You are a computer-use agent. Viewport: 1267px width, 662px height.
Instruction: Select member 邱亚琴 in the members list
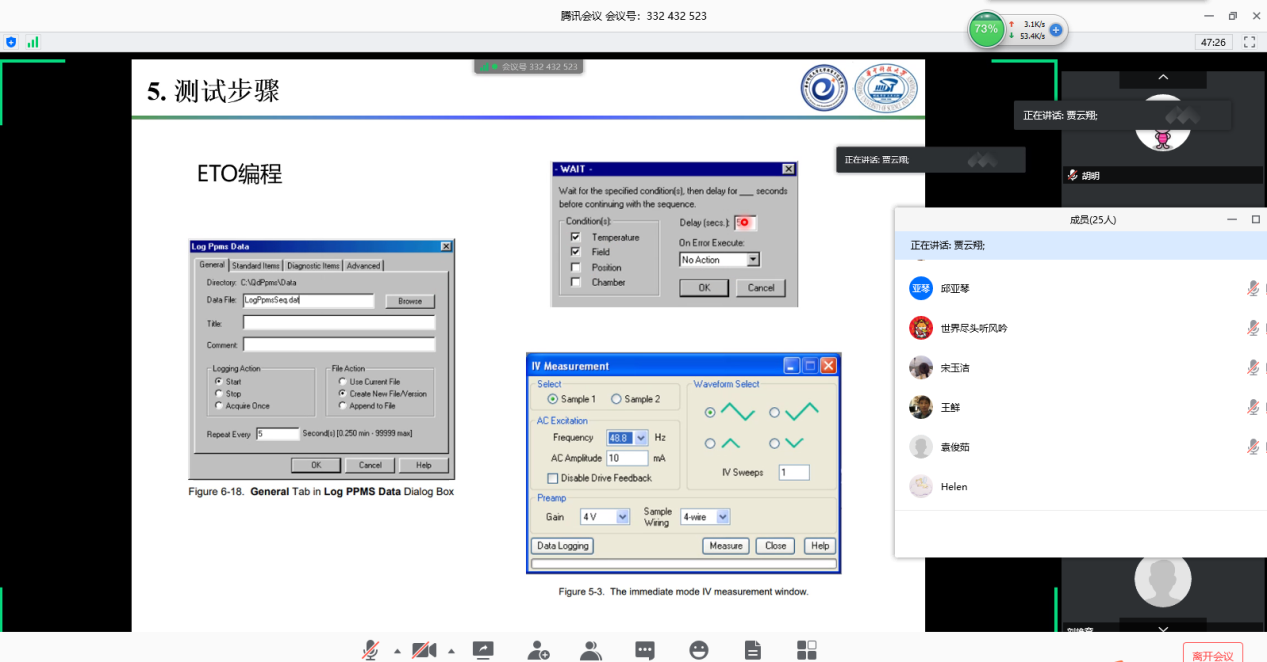pos(955,288)
